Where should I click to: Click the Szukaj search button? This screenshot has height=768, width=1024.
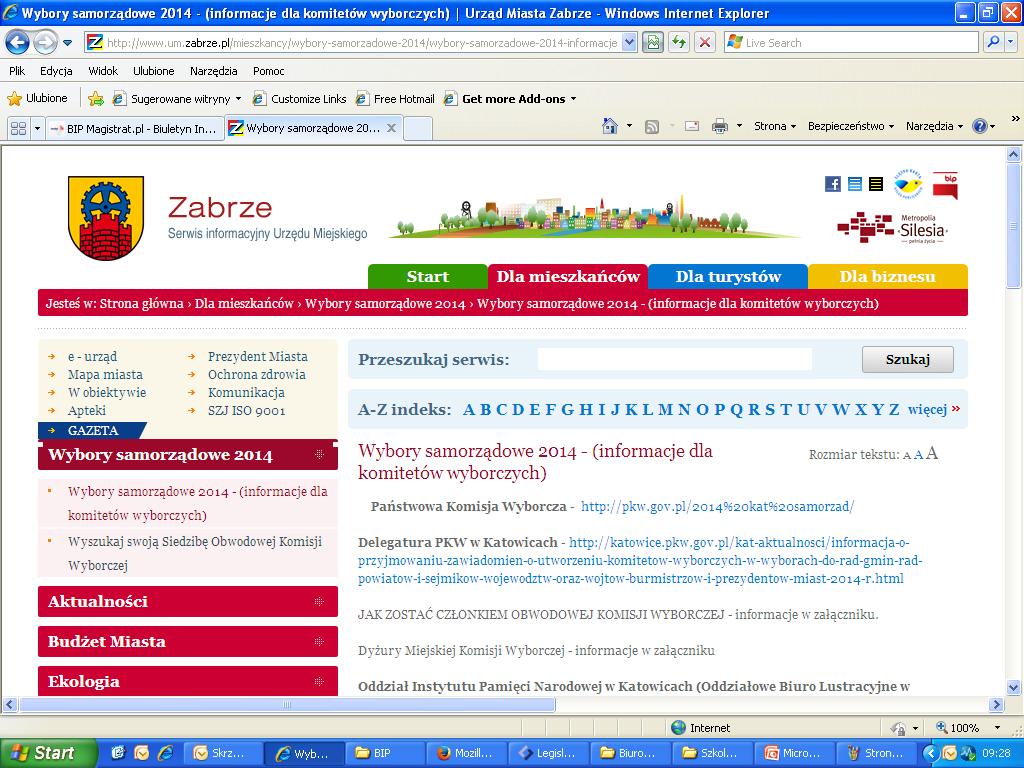point(908,359)
